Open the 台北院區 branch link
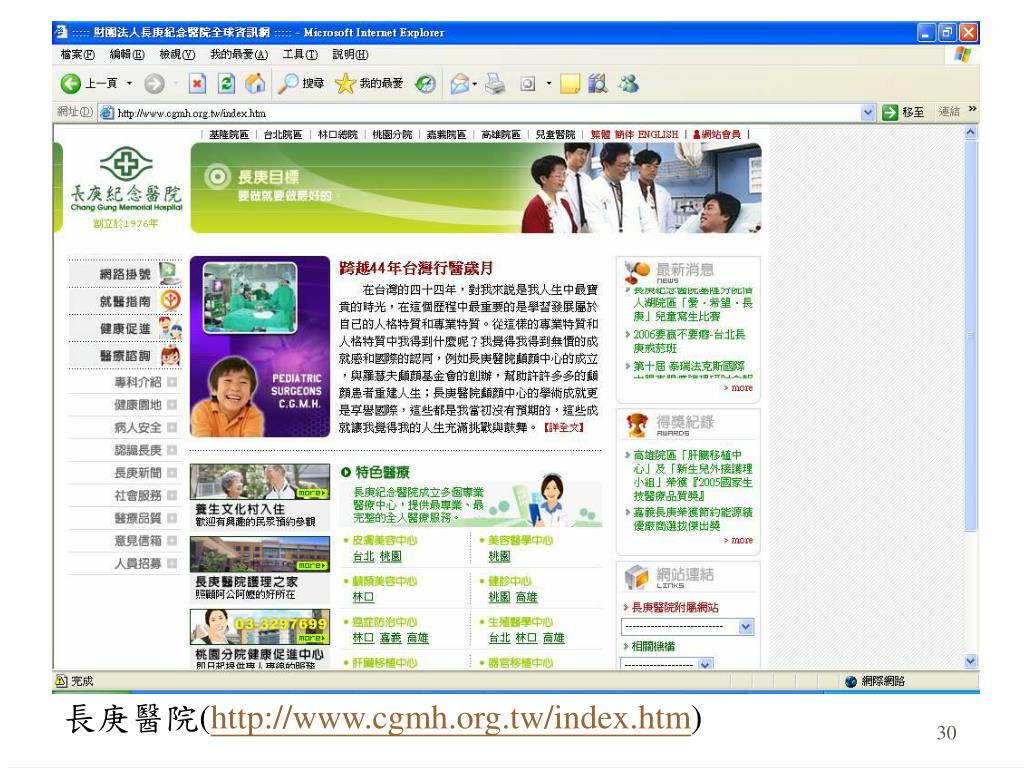 (x=283, y=135)
